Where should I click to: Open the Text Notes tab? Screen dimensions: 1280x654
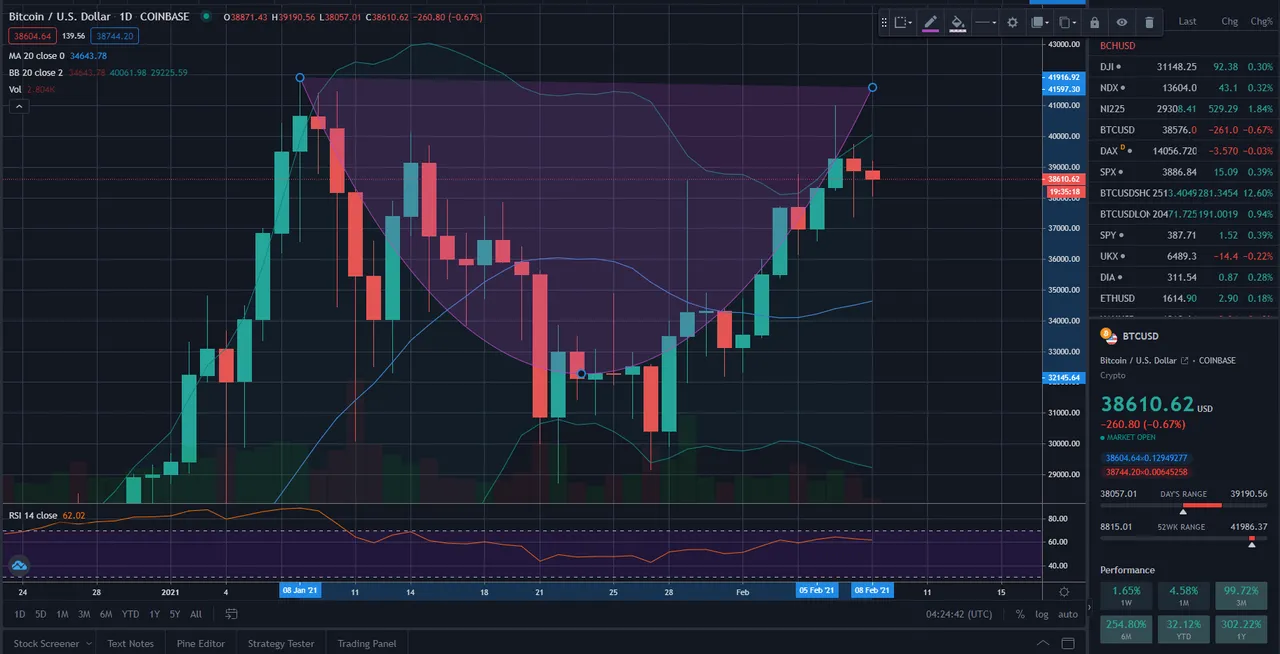click(130, 643)
